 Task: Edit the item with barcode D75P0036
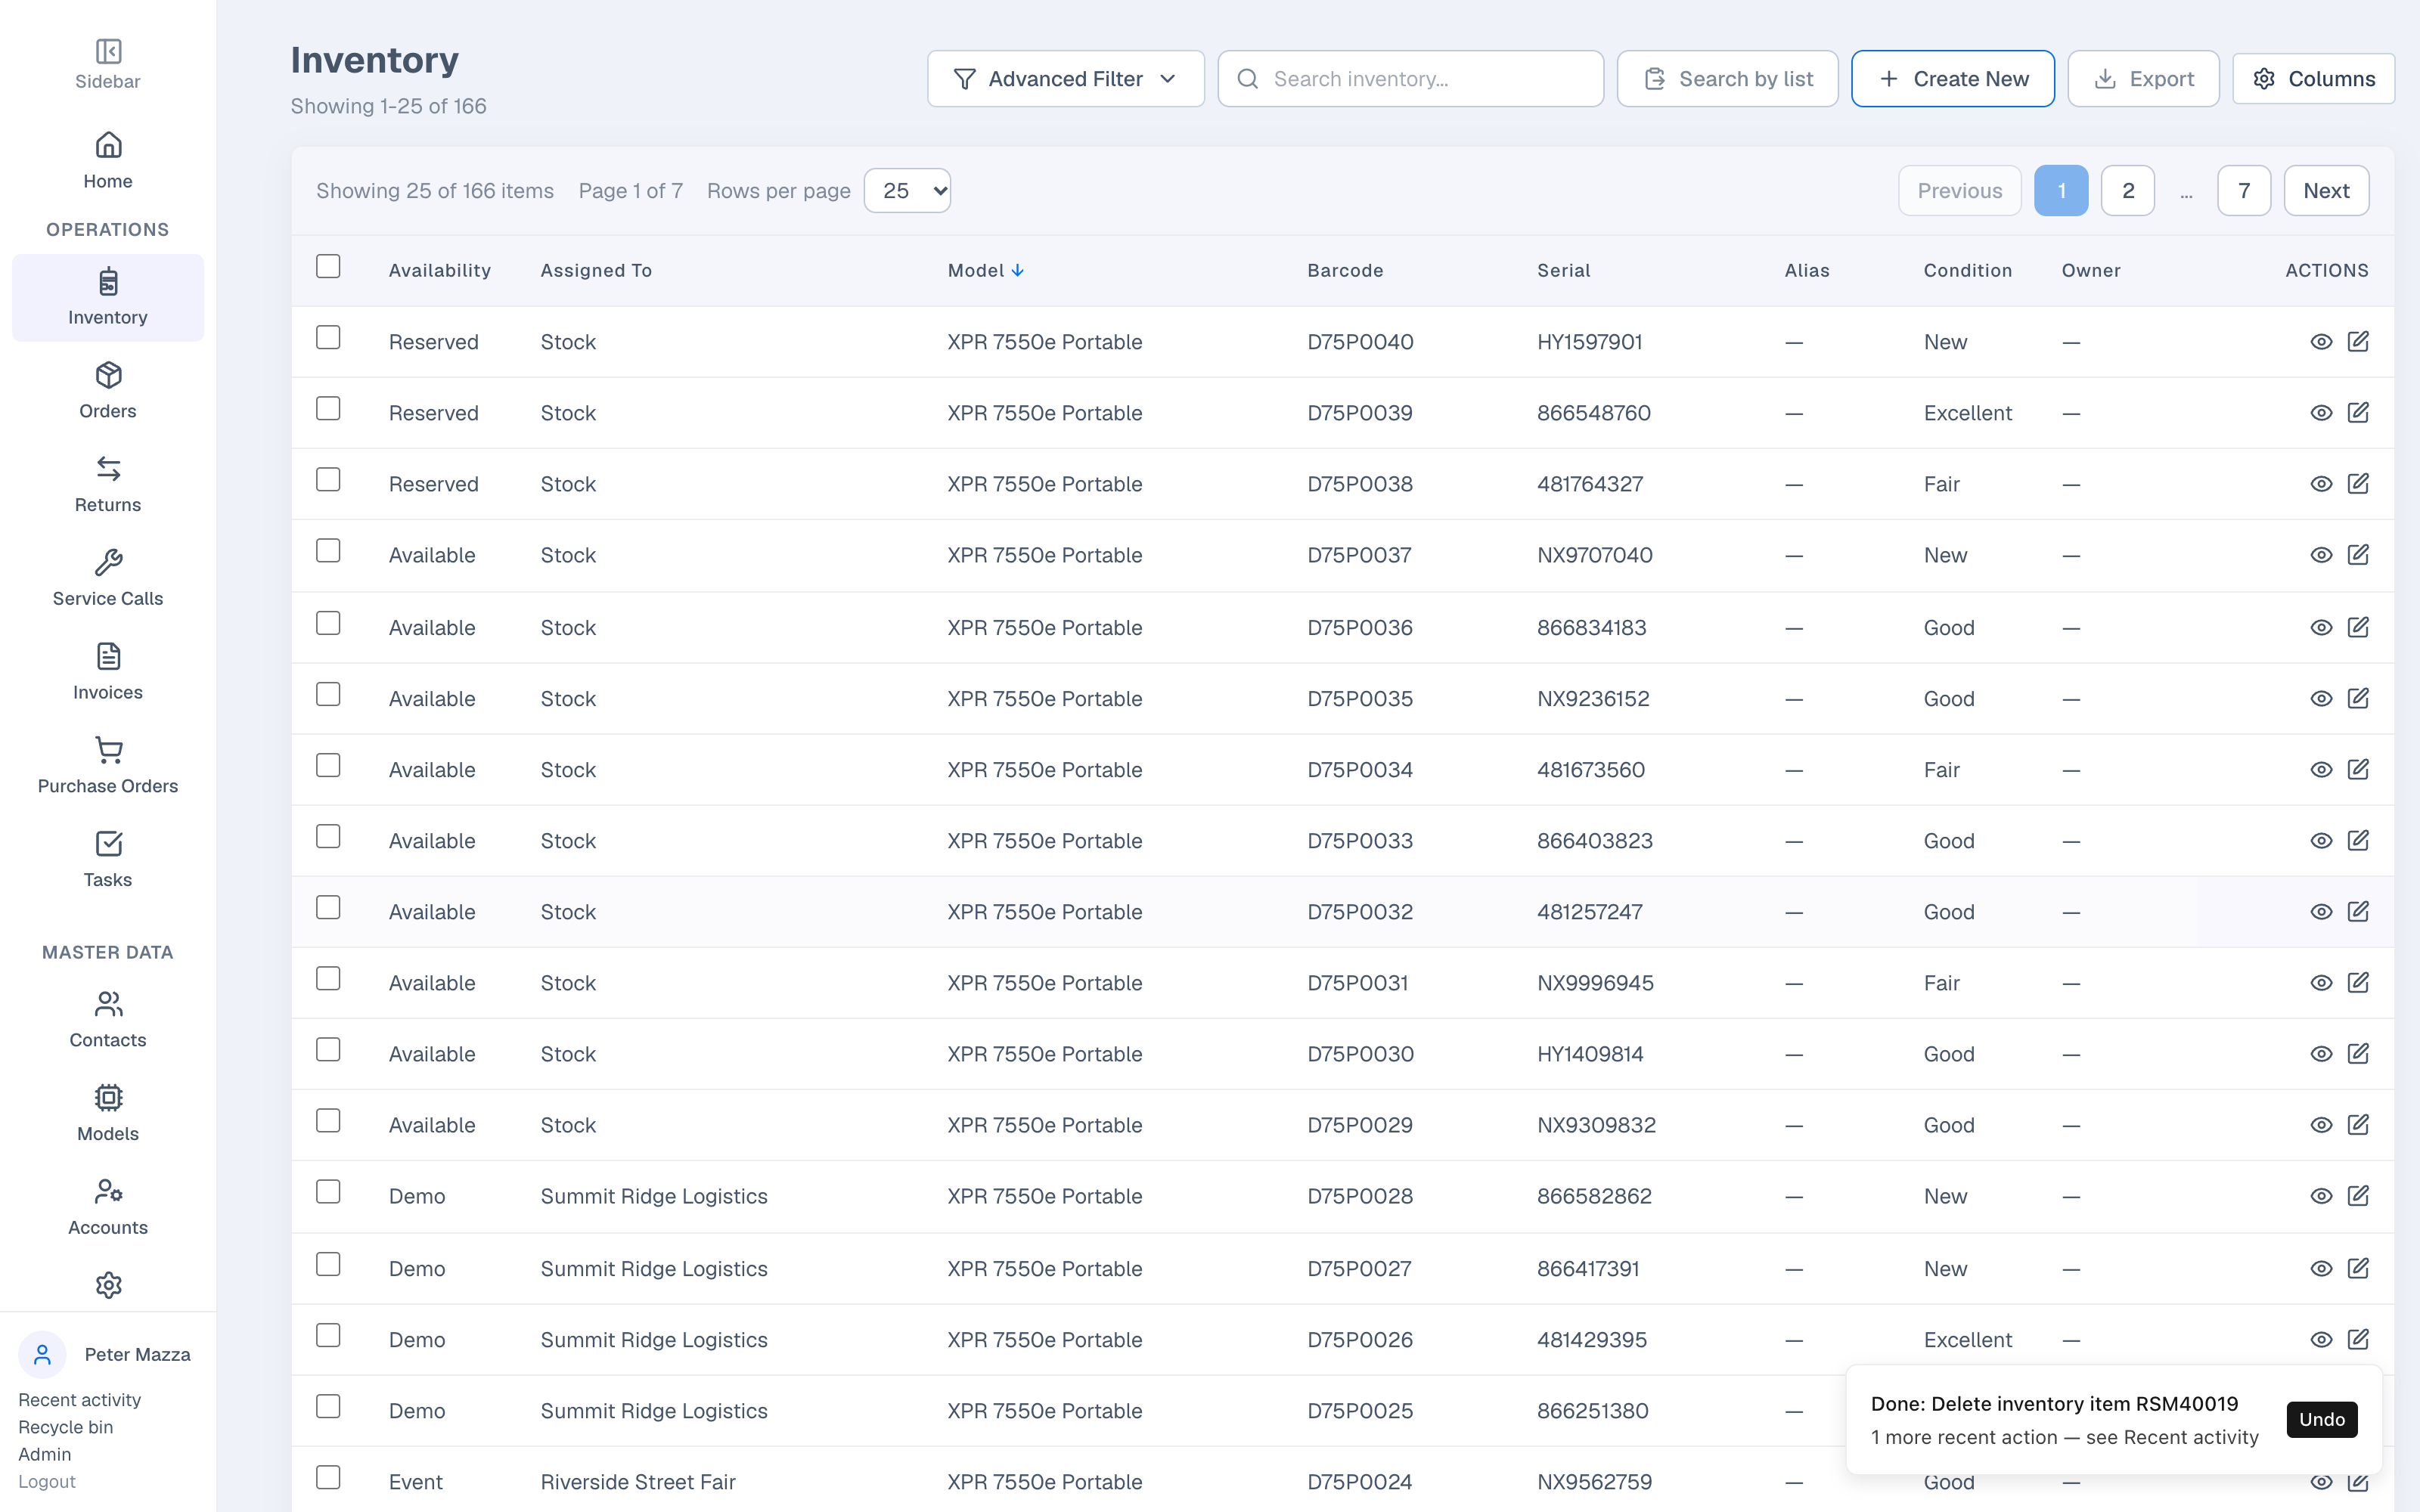2358,628
